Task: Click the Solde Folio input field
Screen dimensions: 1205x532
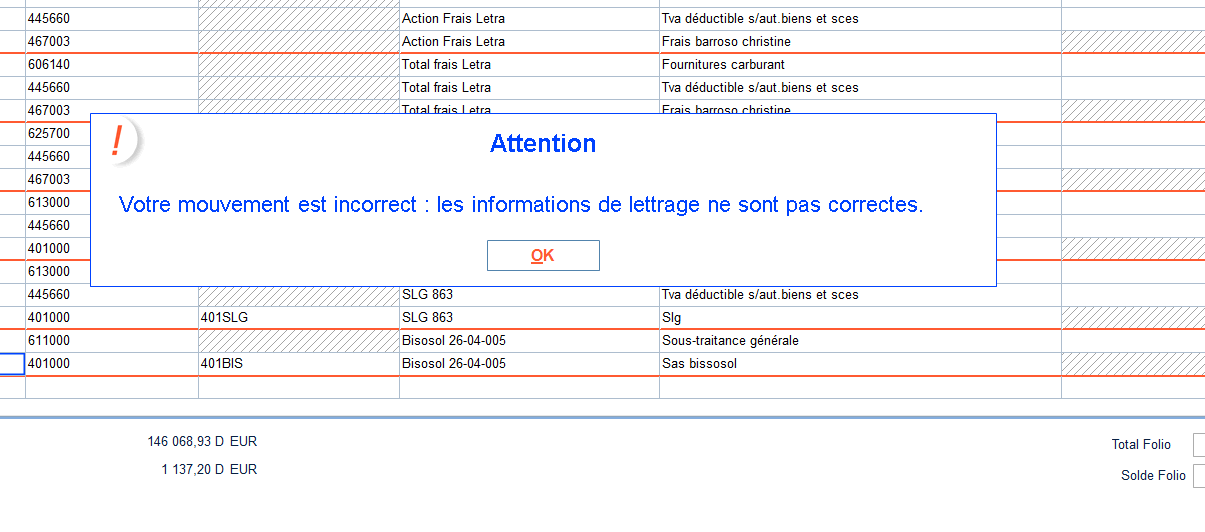Action: [x=1199, y=476]
